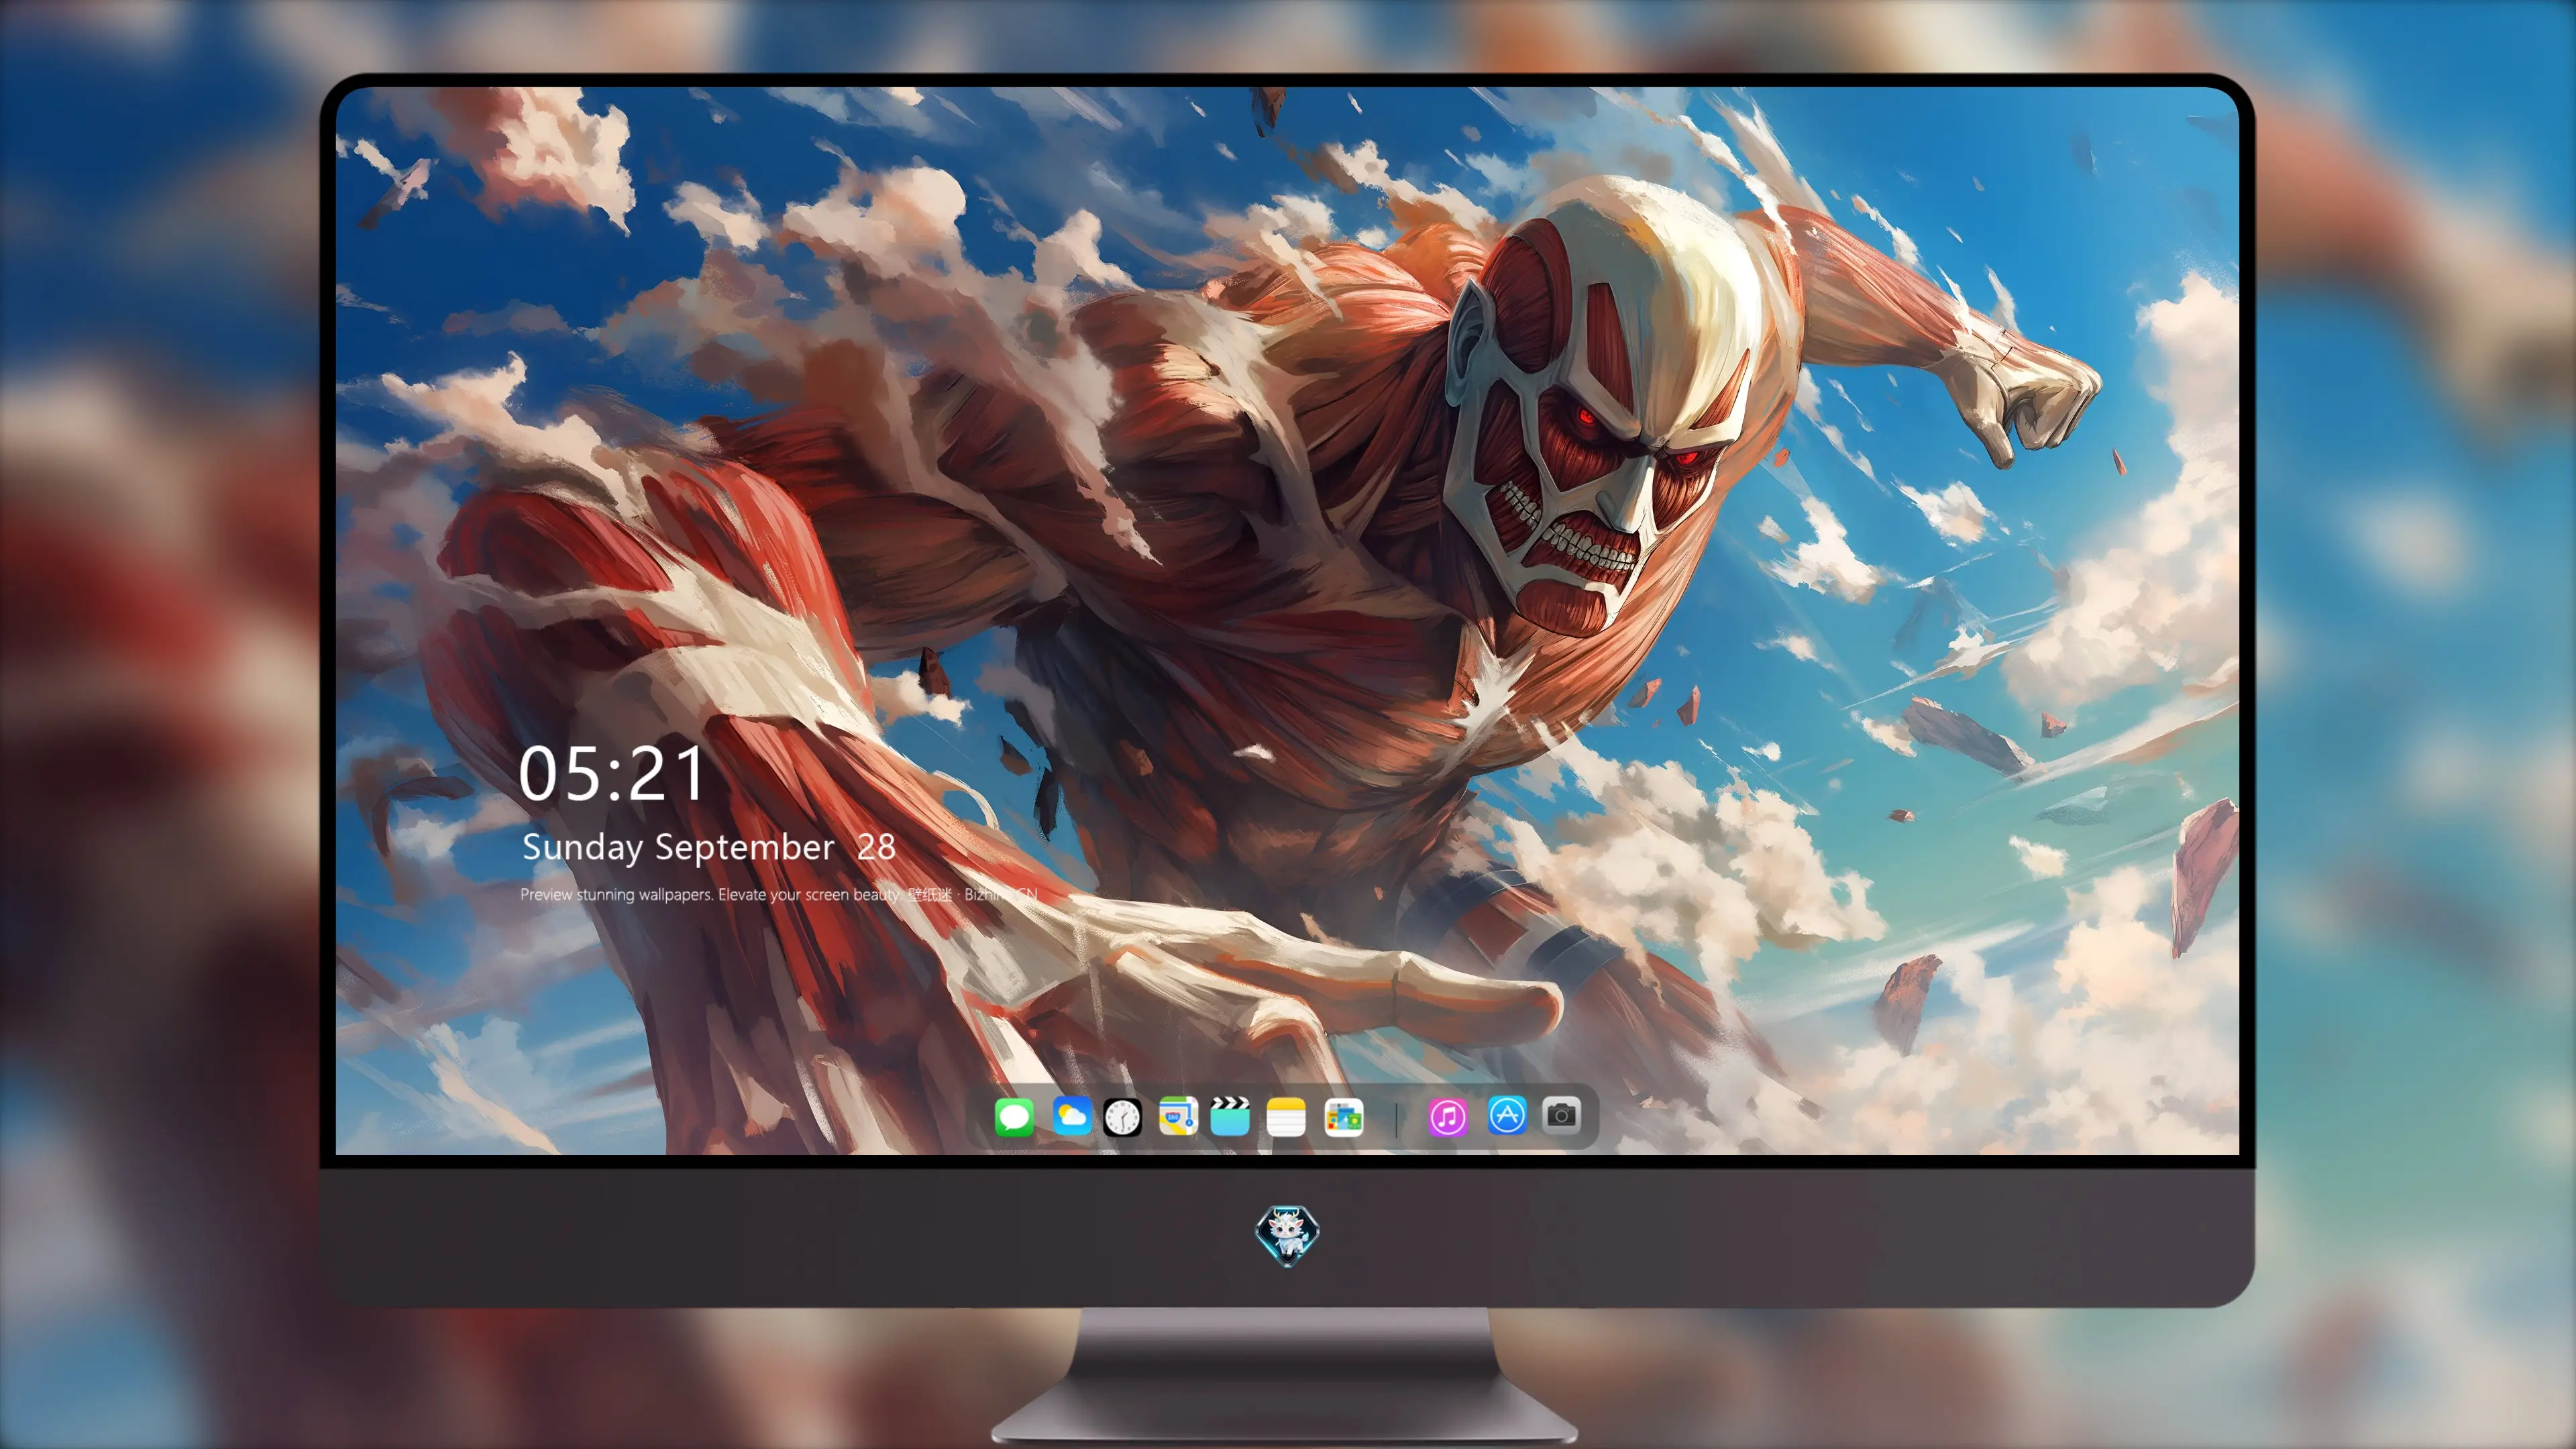This screenshot has height=1449, width=2576.
Task: Open the Camera app in the dock
Action: tap(1561, 1114)
